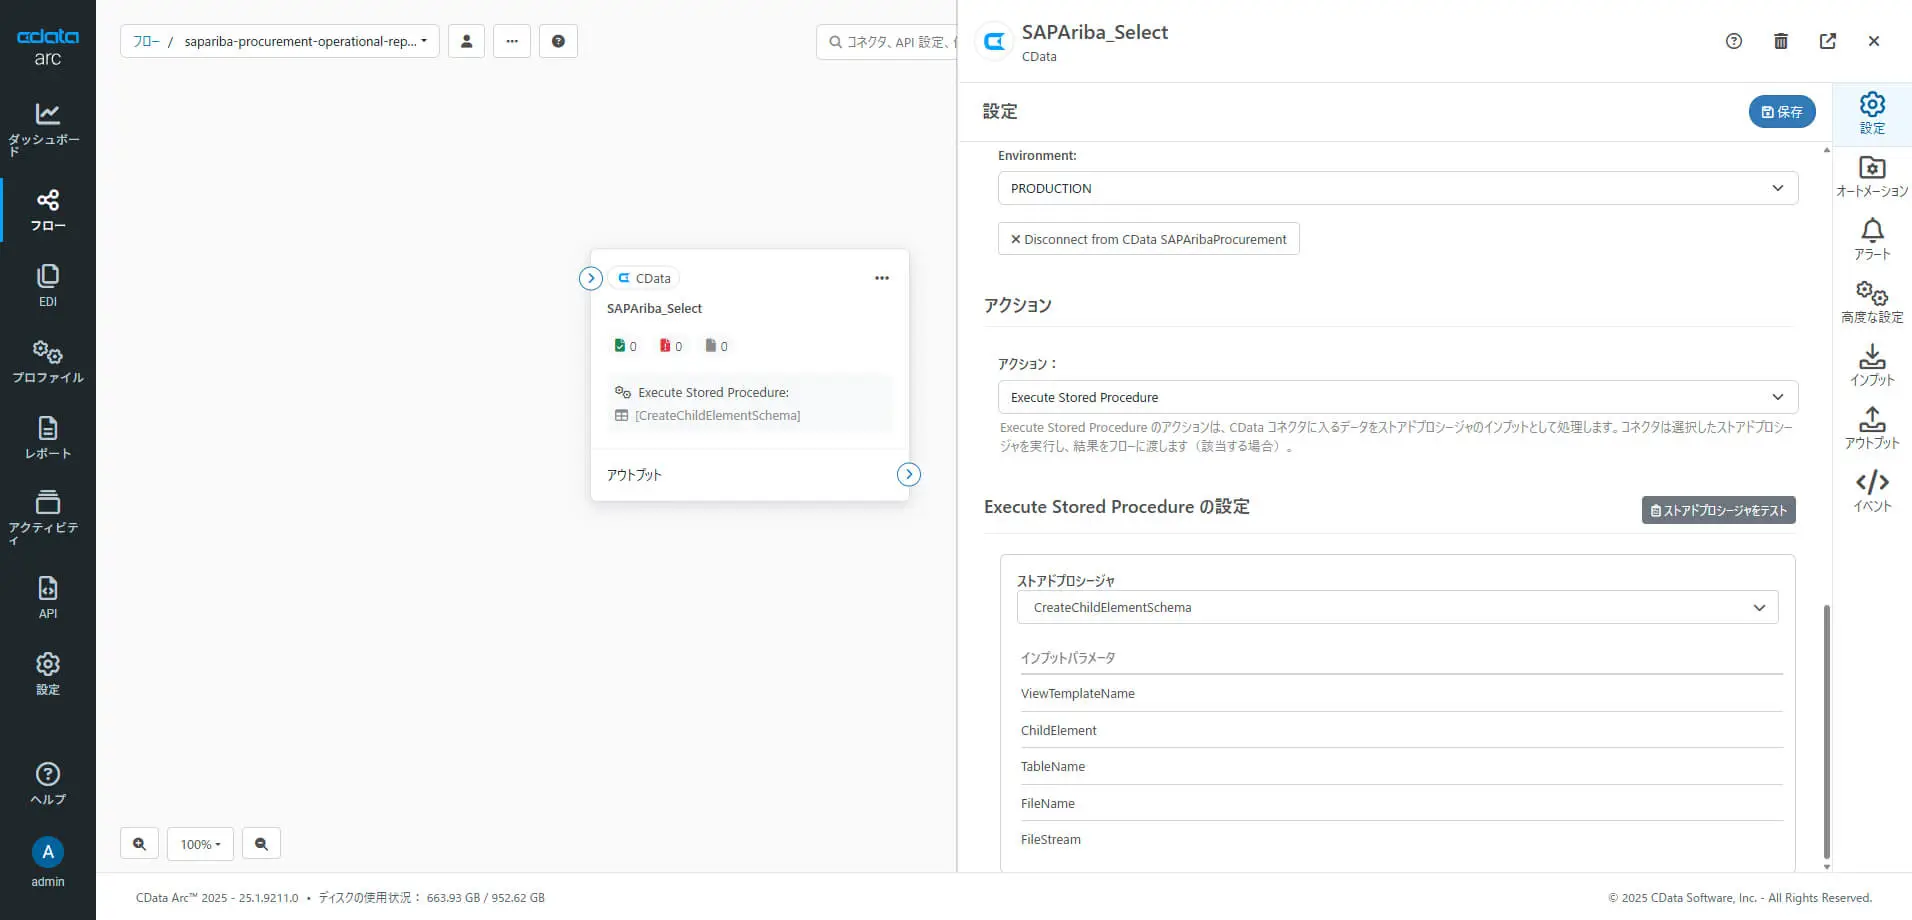Click the Test Stored Procedure button
Viewport: 1912px width, 920px height.
click(1718, 510)
